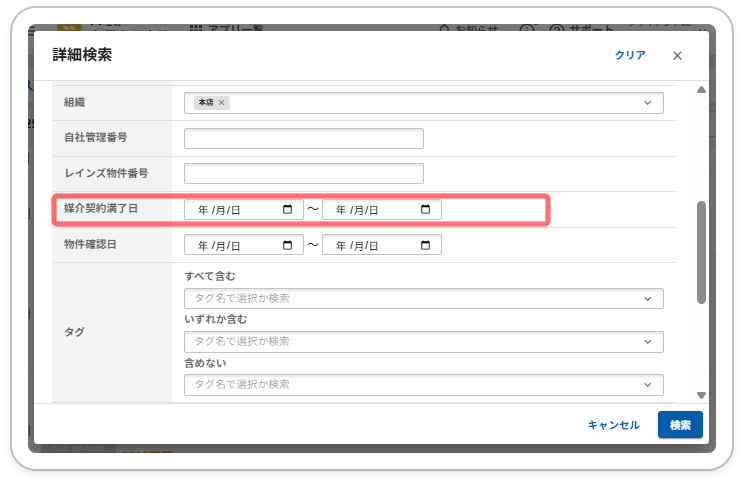Open calendar for 媒介契約満了日 end date
The width and height of the screenshot is (744, 485).
[426, 209]
